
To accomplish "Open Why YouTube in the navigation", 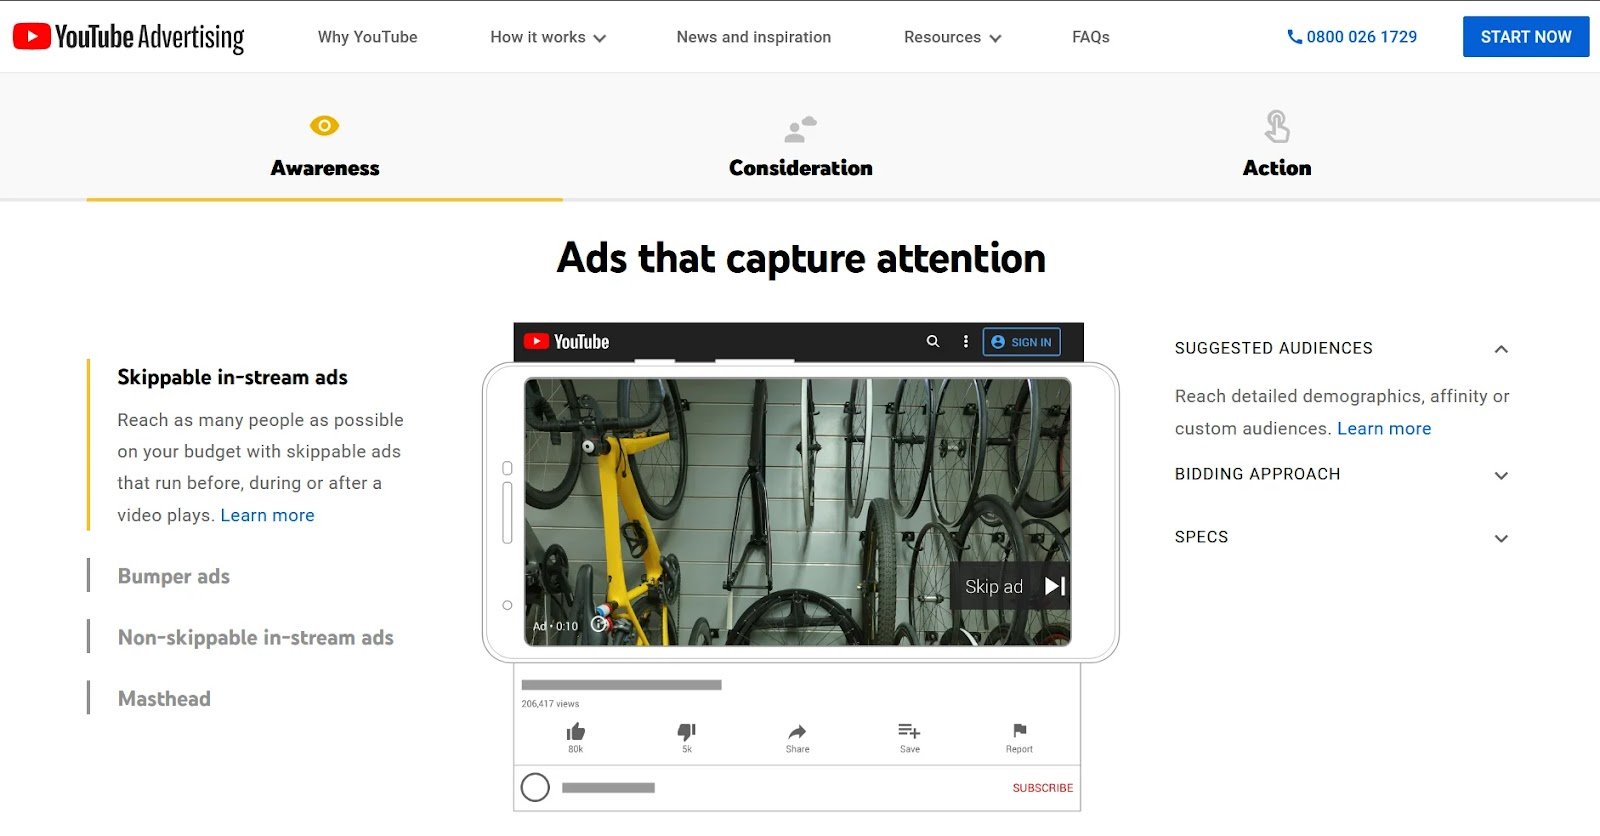I will click(367, 37).
